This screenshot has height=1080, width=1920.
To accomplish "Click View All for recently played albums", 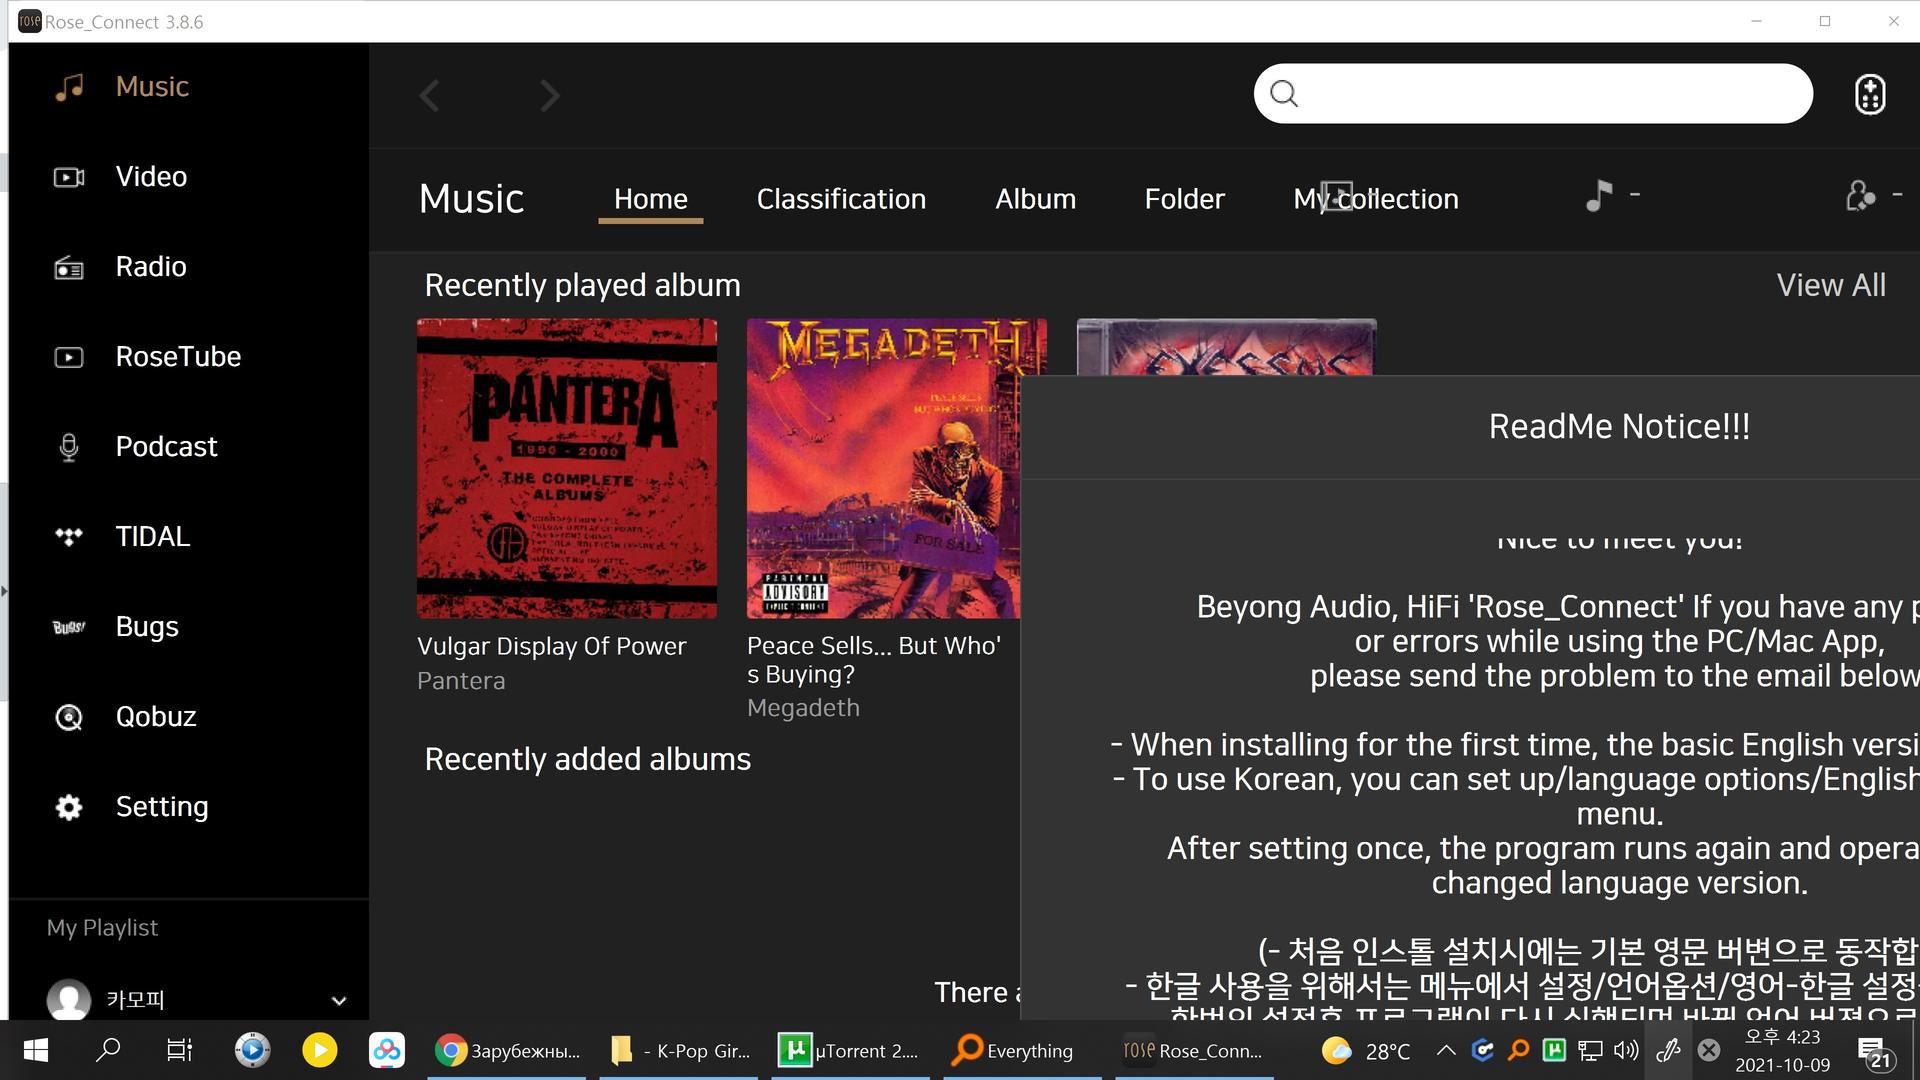I will pyautogui.click(x=1831, y=285).
